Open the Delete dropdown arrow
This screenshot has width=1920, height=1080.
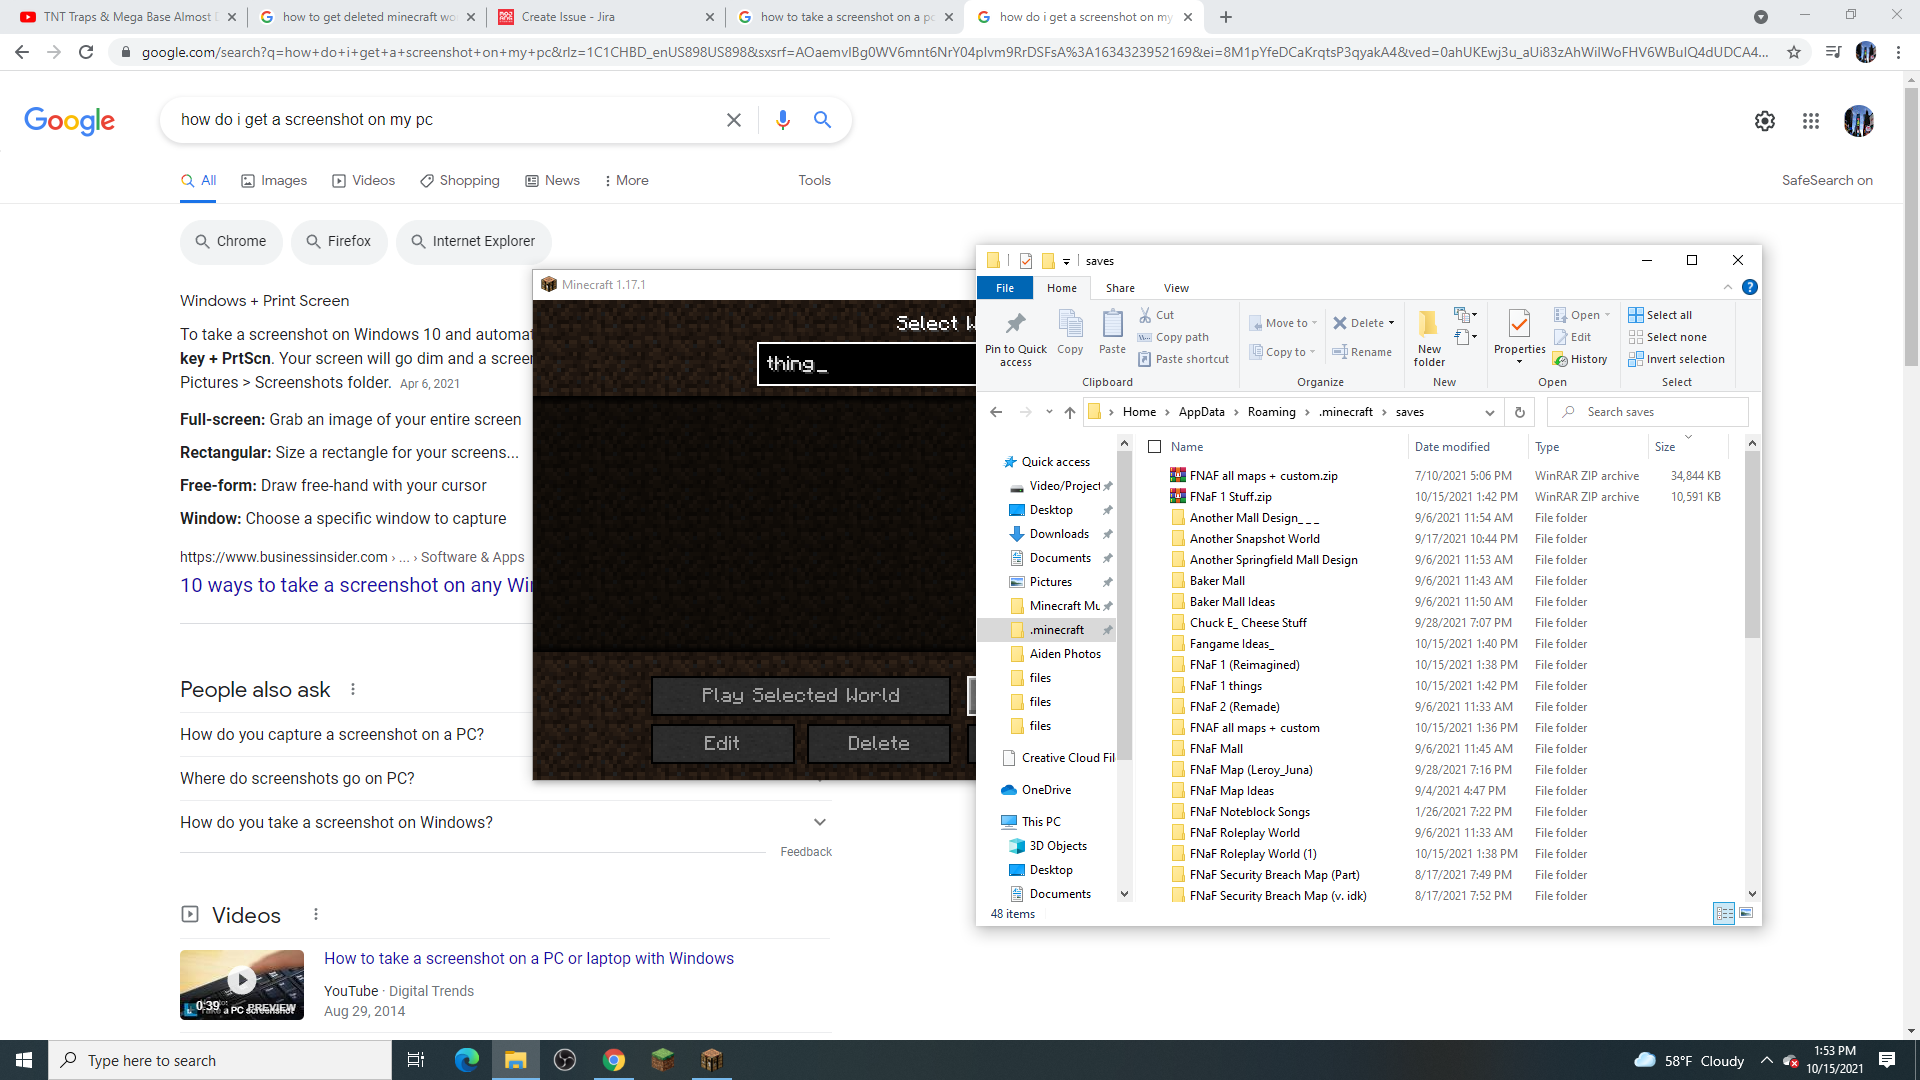coord(1391,323)
